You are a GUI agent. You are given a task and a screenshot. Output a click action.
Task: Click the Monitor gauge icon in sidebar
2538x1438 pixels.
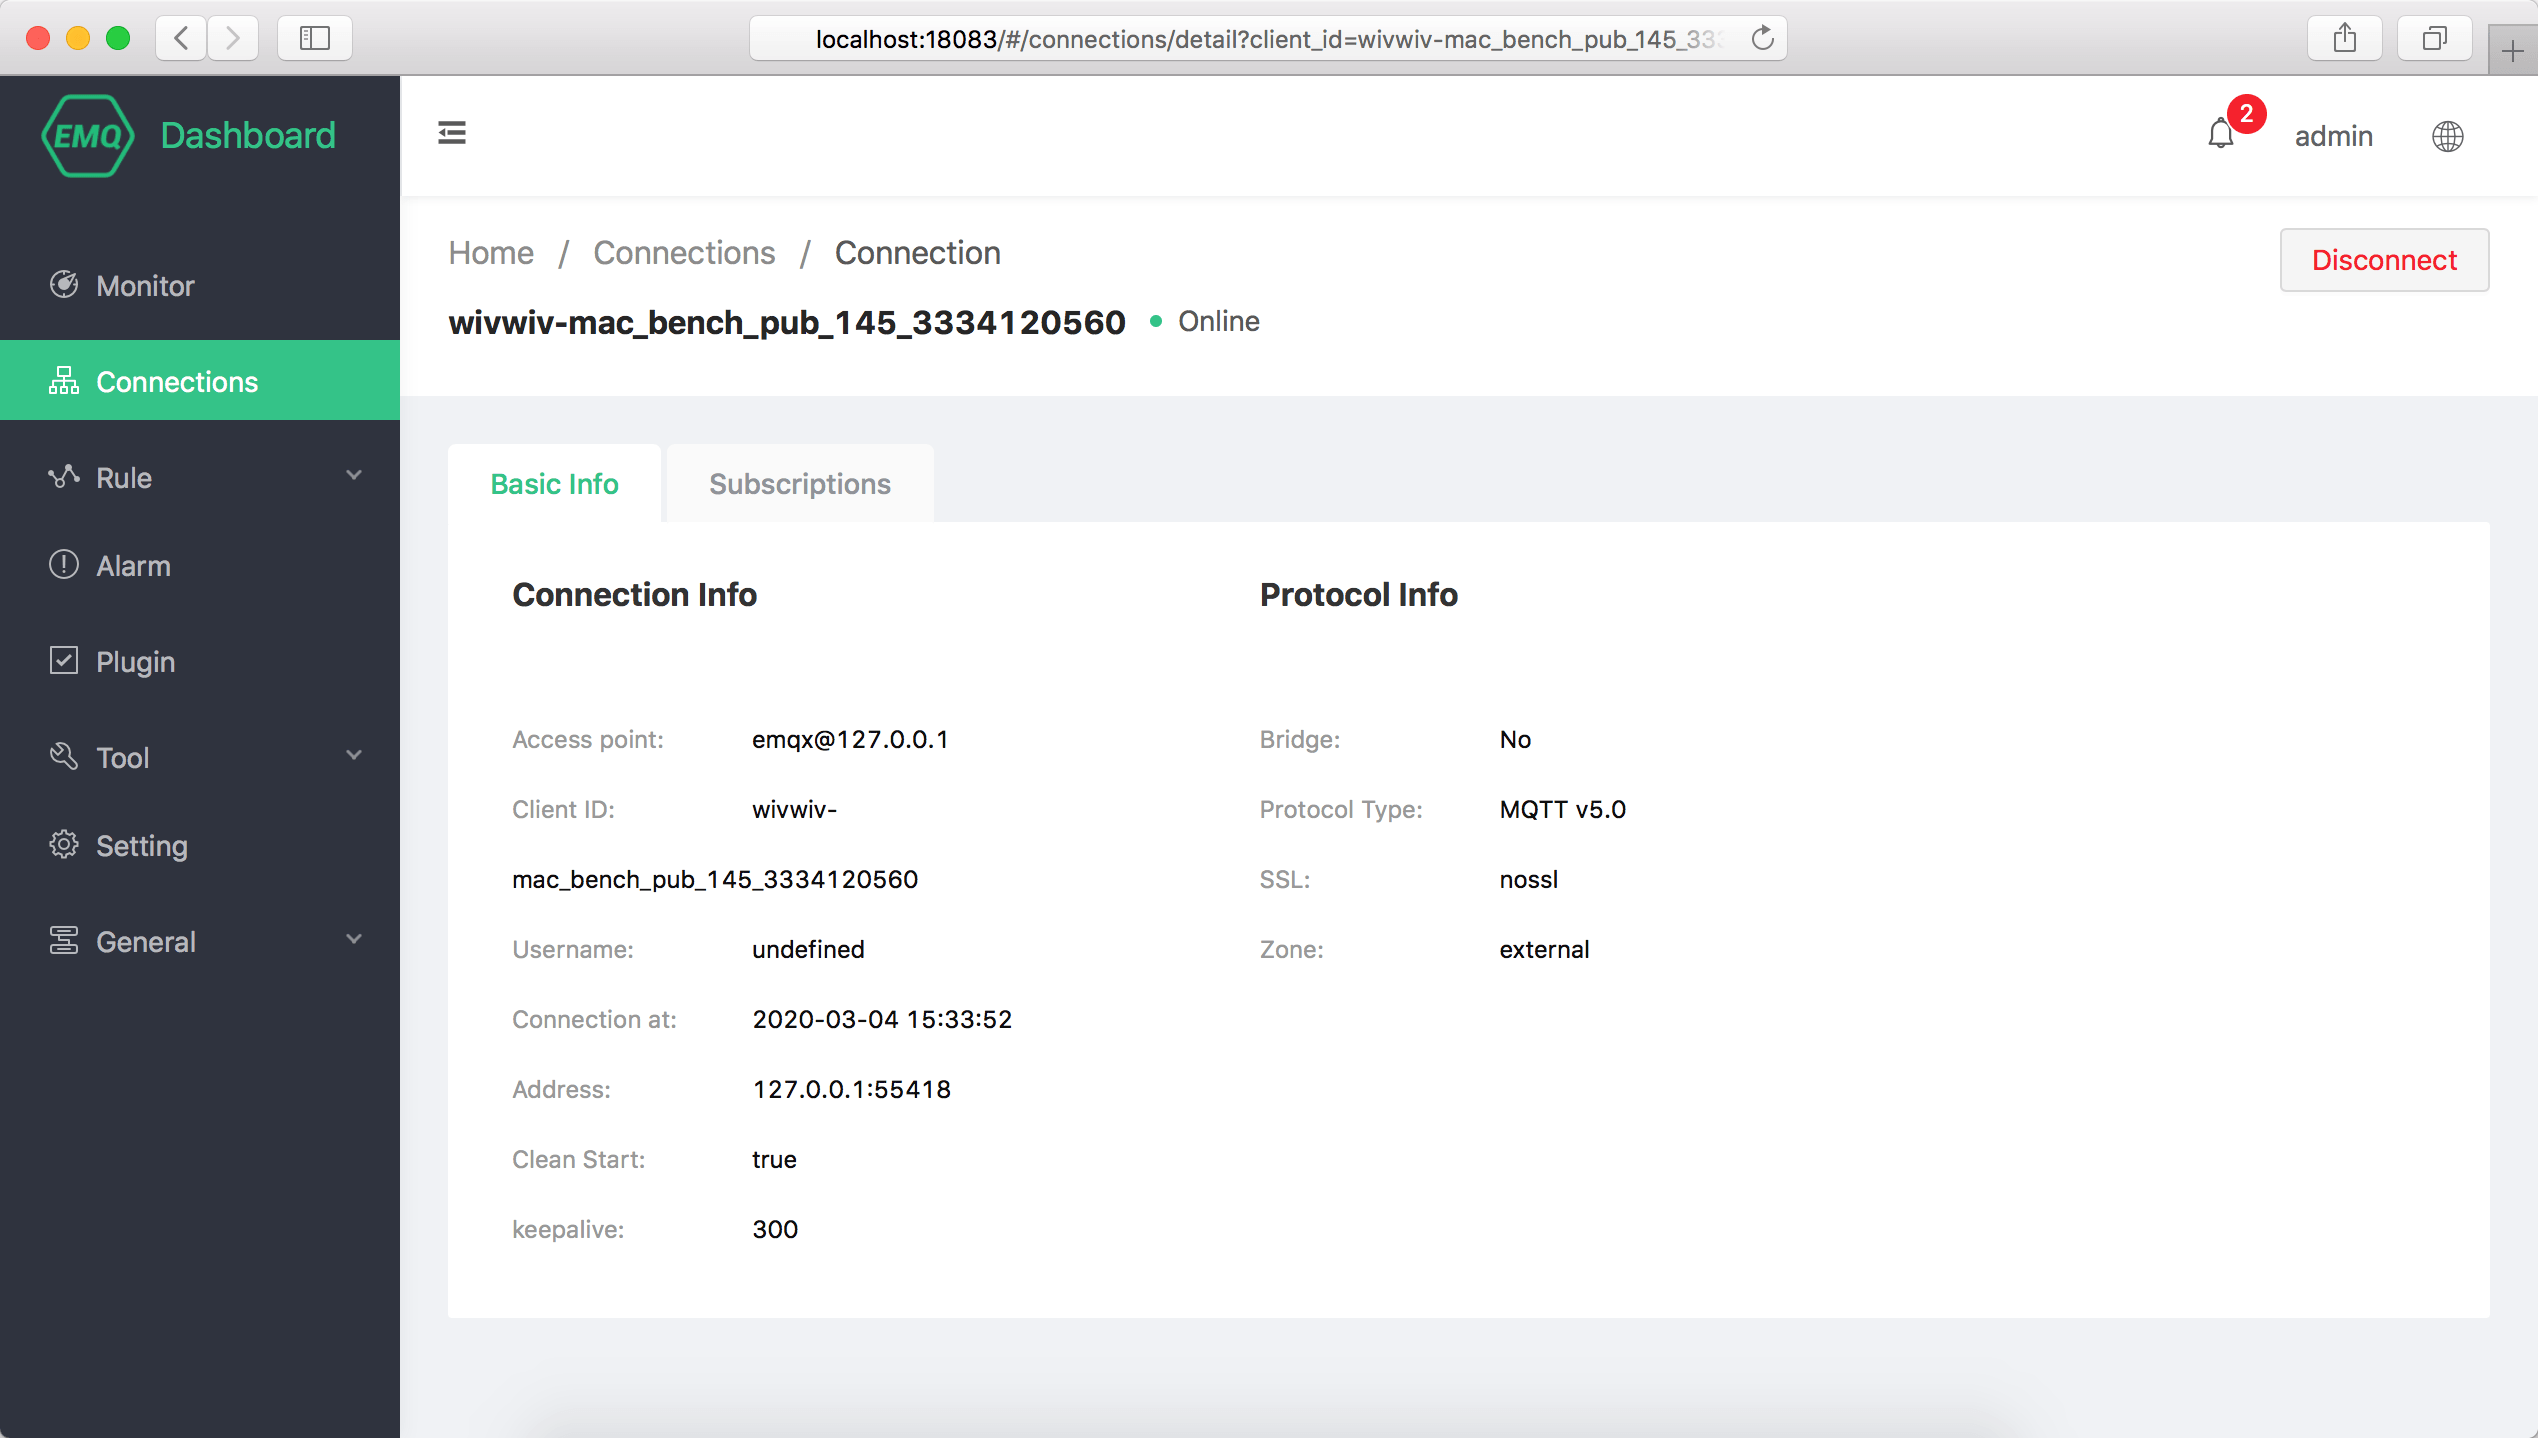[x=64, y=285]
